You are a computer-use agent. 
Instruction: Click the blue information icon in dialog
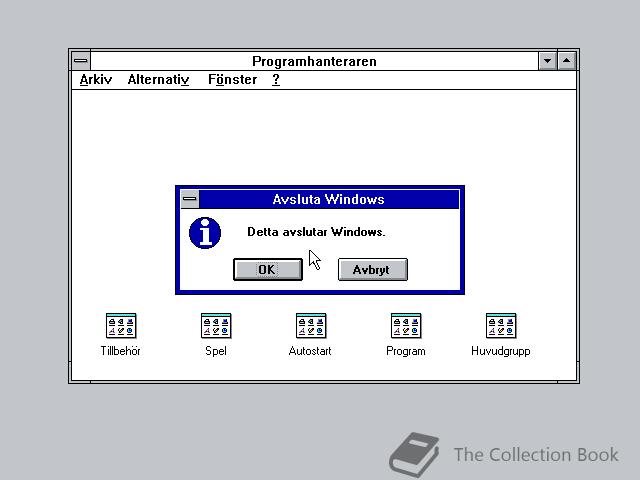pyautogui.click(x=205, y=233)
